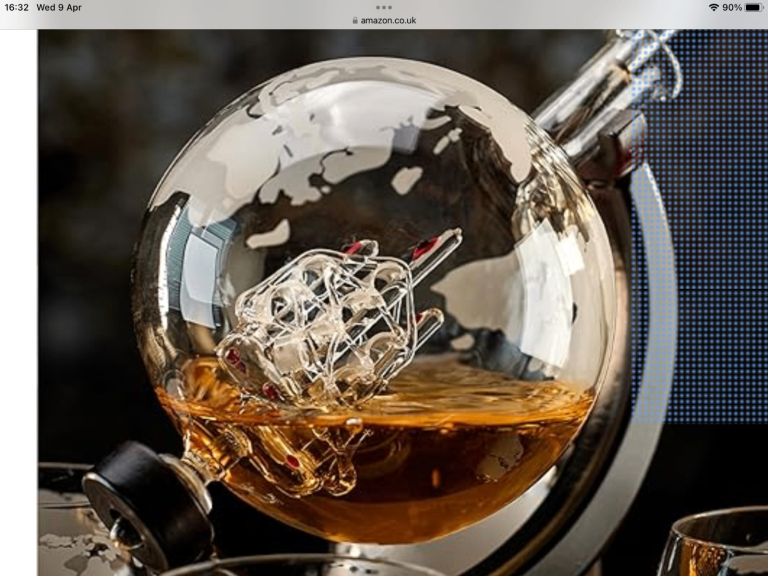The width and height of the screenshot is (768, 576).
Task: Tap the Wed 9 Apr date
Action: [59, 7]
